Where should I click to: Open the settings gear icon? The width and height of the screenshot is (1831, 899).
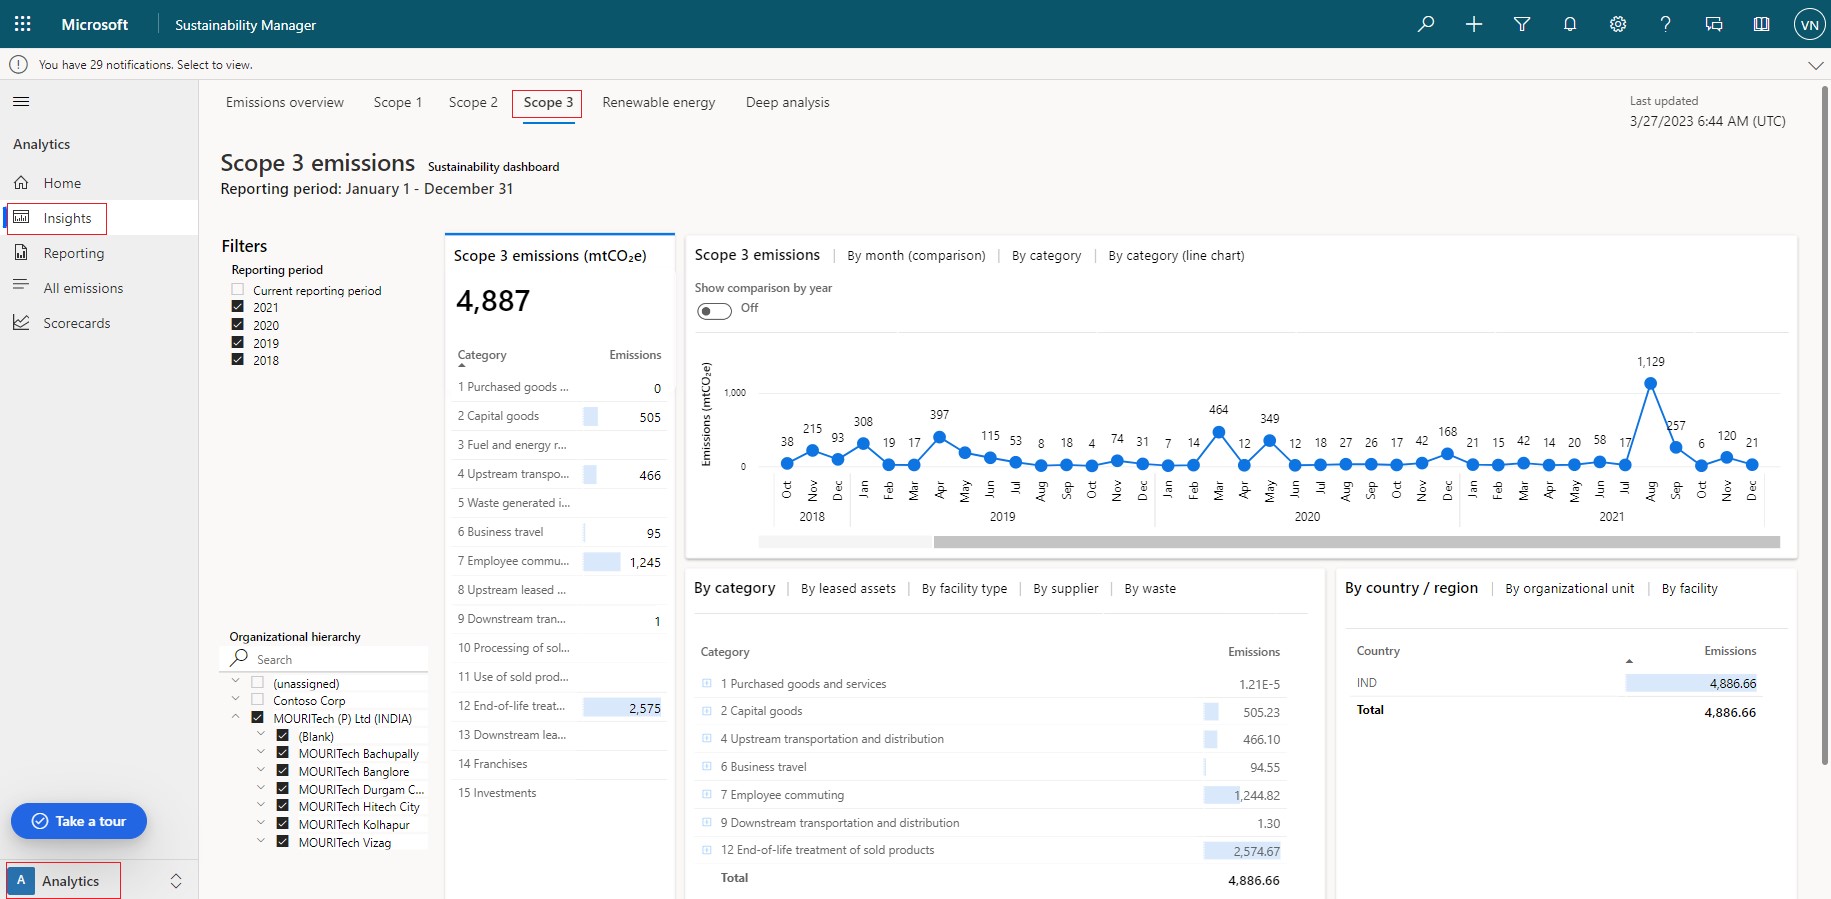[x=1618, y=24]
